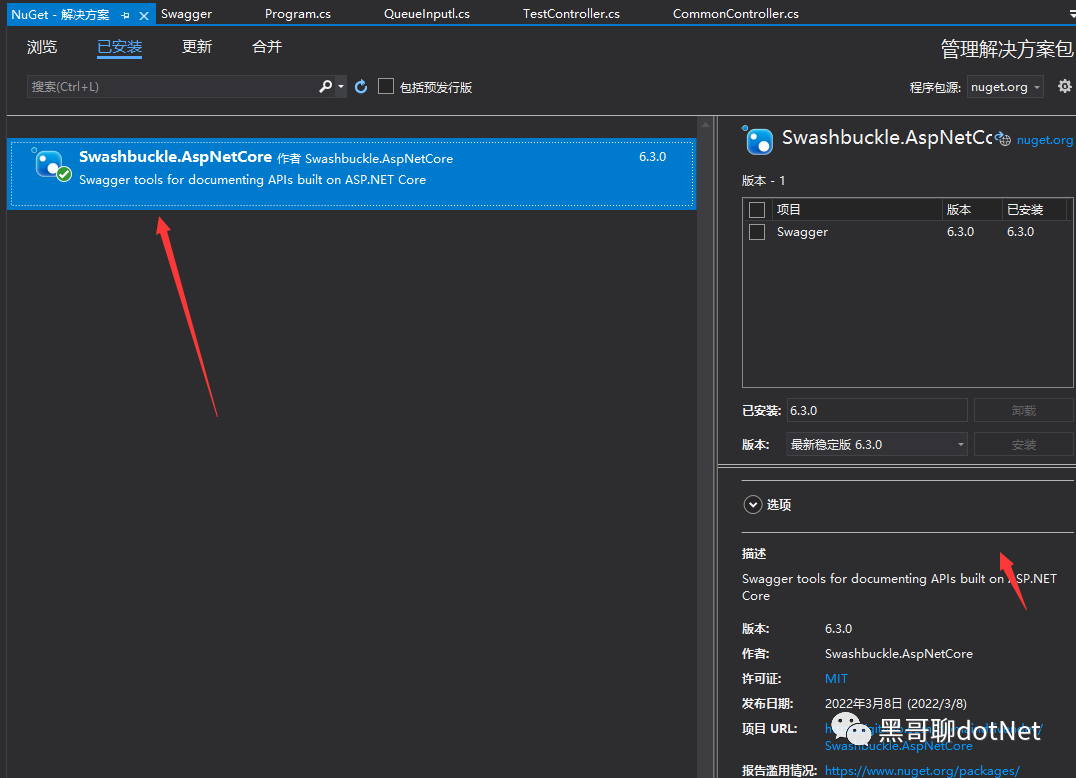Open the Program.cs tab
This screenshot has width=1076, height=778.
click(x=298, y=14)
